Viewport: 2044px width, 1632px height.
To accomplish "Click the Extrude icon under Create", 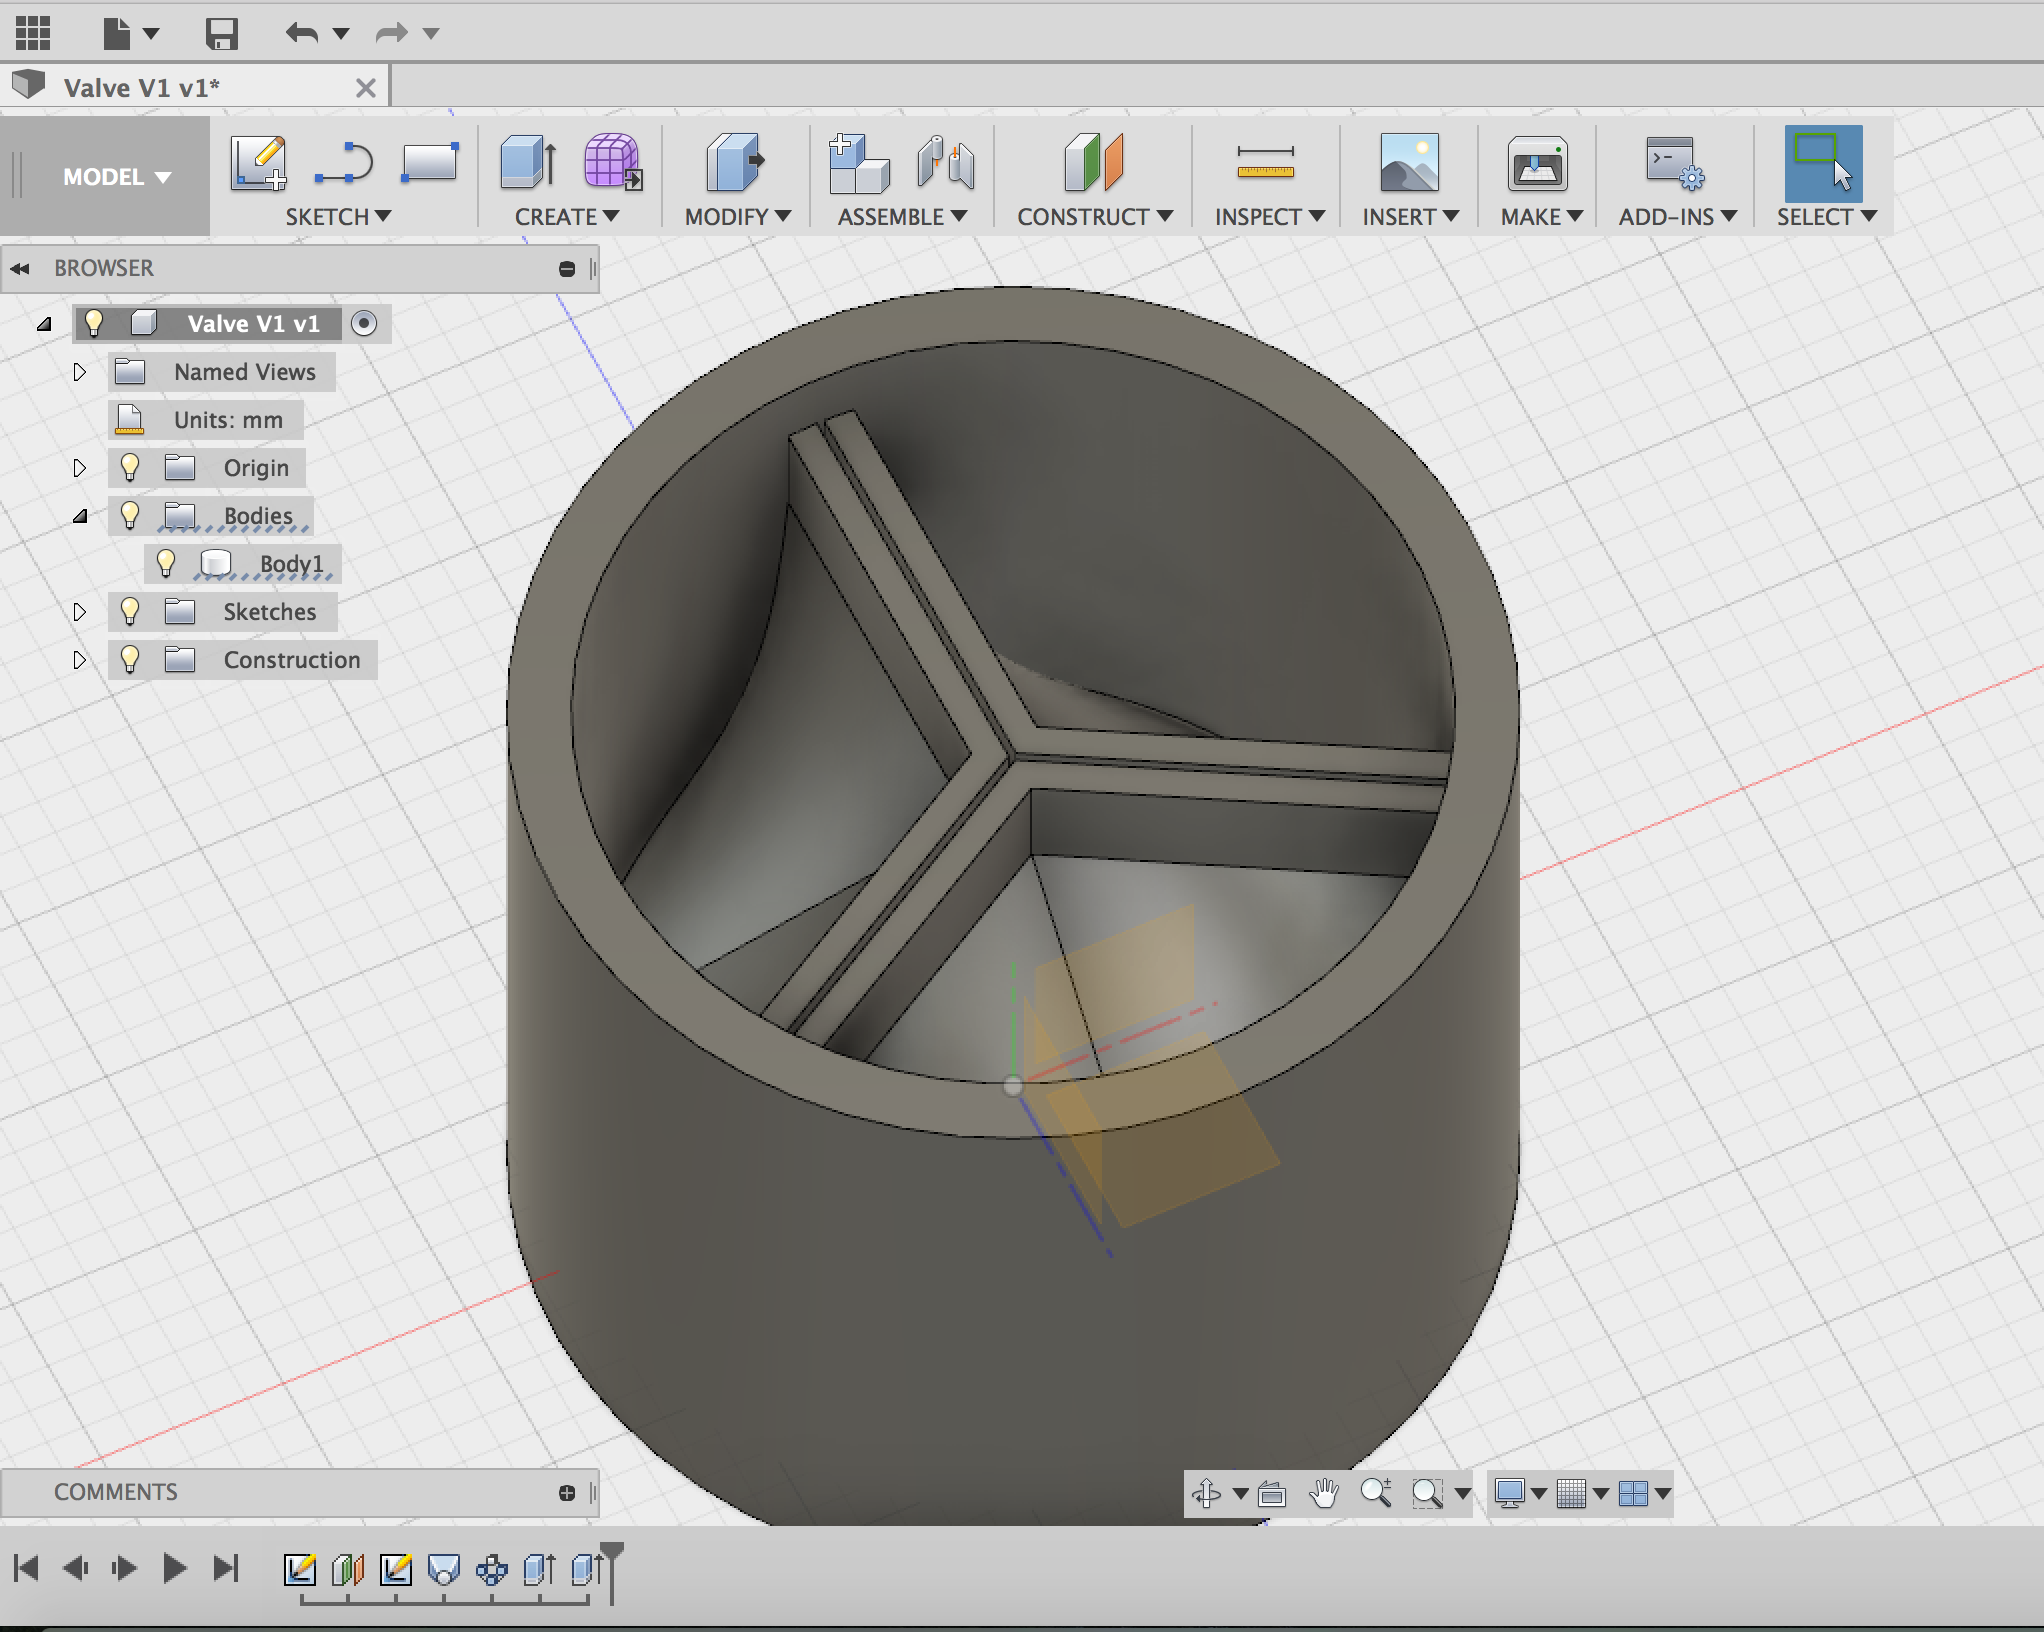I will pos(528,162).
